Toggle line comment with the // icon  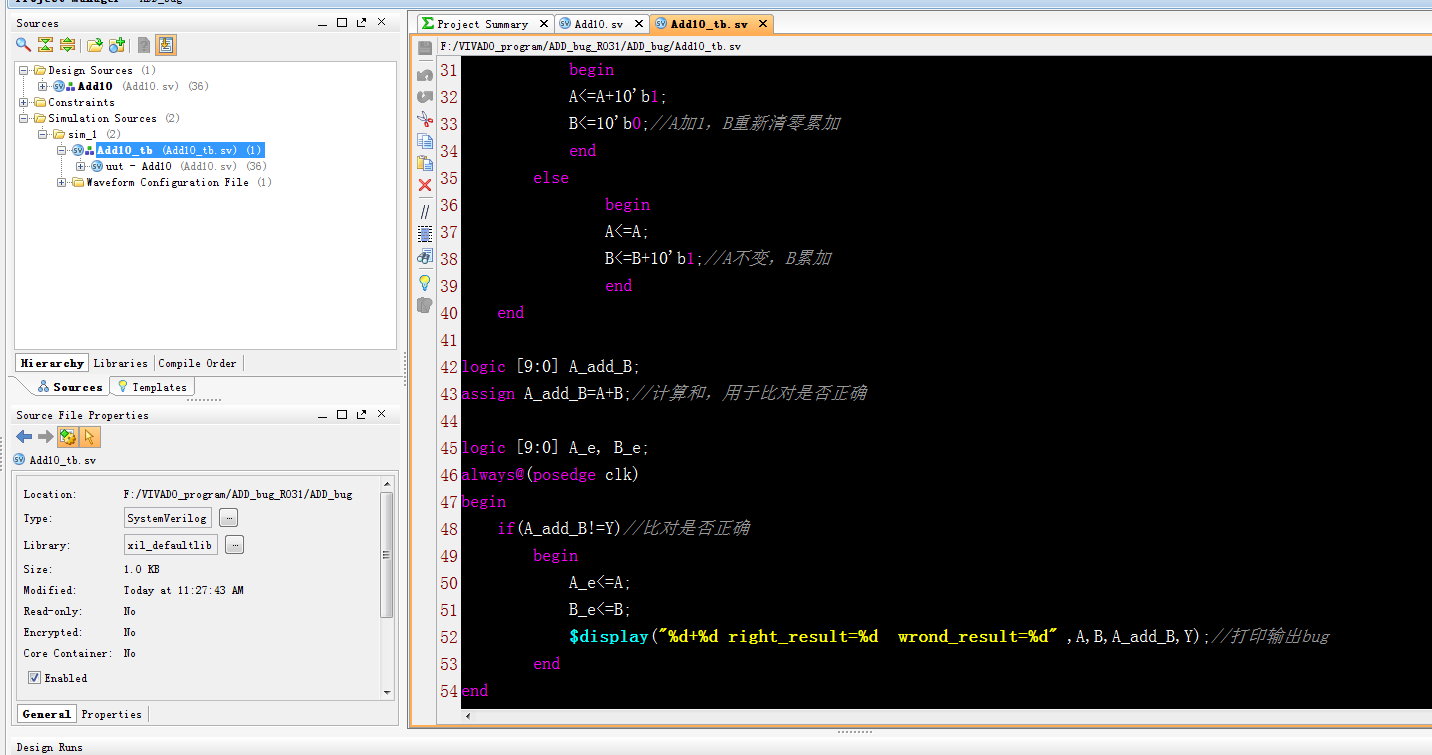(425, 211)
